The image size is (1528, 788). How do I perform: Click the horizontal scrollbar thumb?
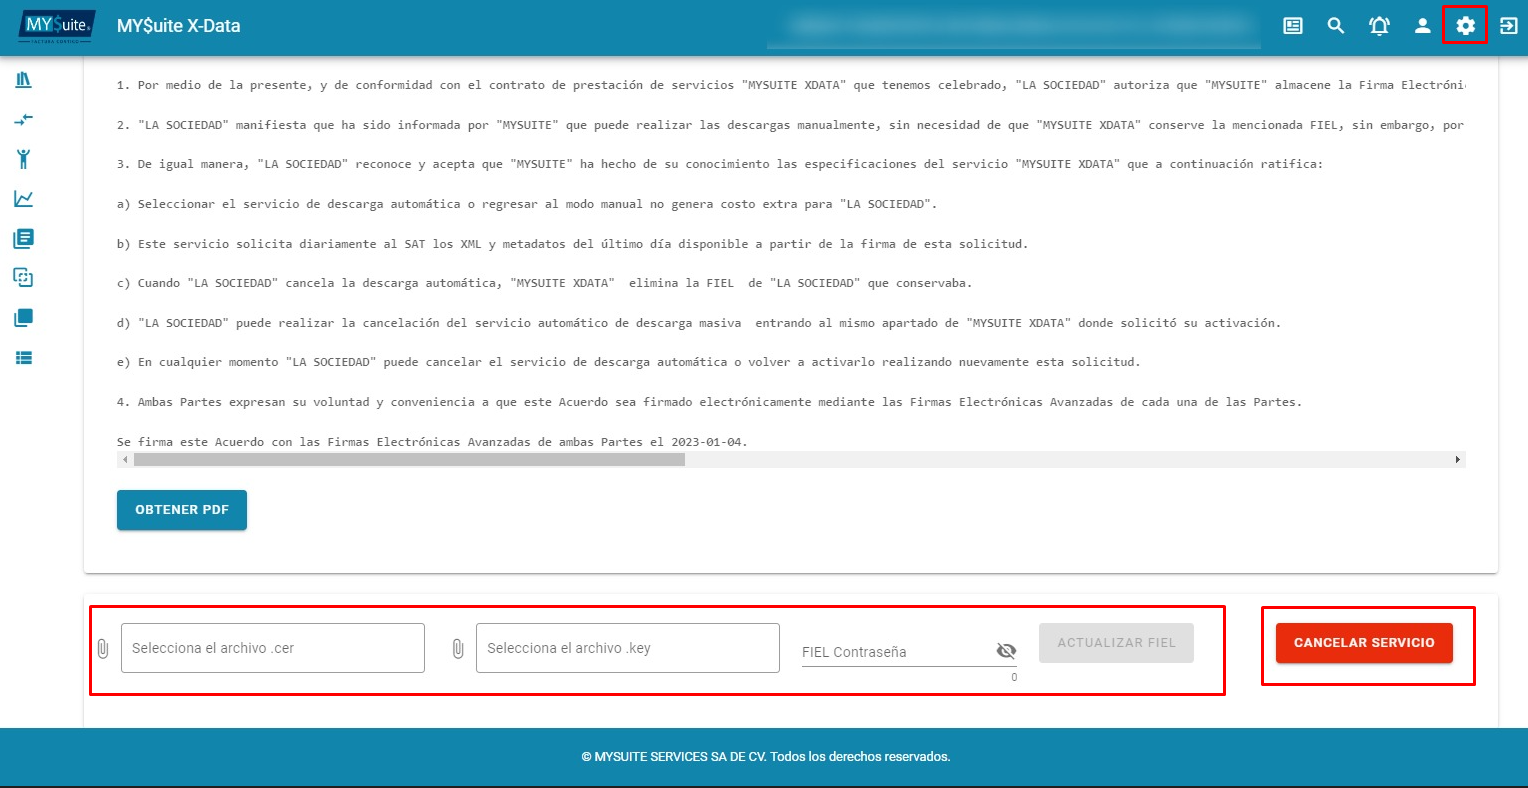pos(409,460)
